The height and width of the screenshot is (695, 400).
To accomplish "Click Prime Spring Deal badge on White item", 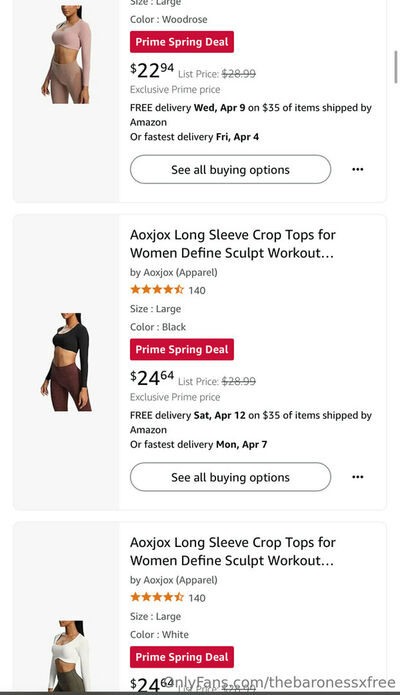I will (182, 657).
